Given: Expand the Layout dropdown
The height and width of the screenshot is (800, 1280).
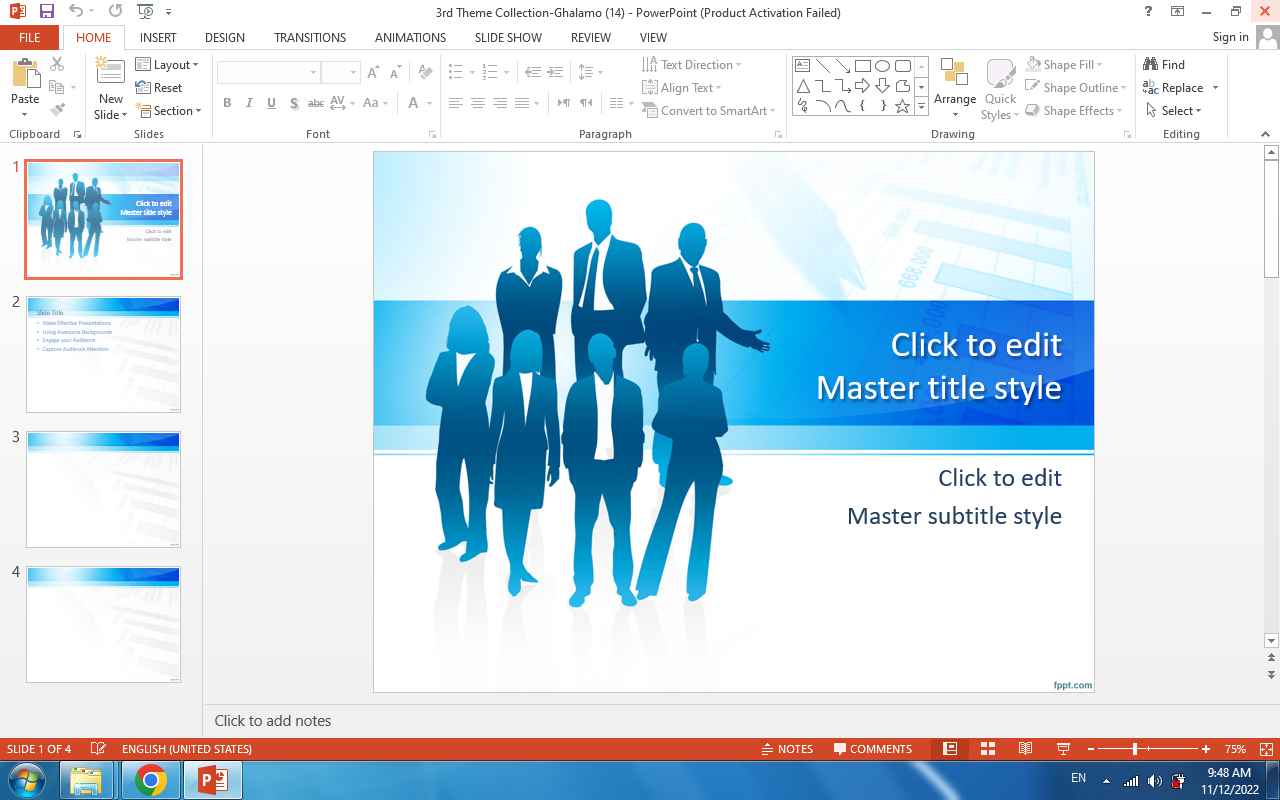Looking at the screenshot, I should [167, 65].
